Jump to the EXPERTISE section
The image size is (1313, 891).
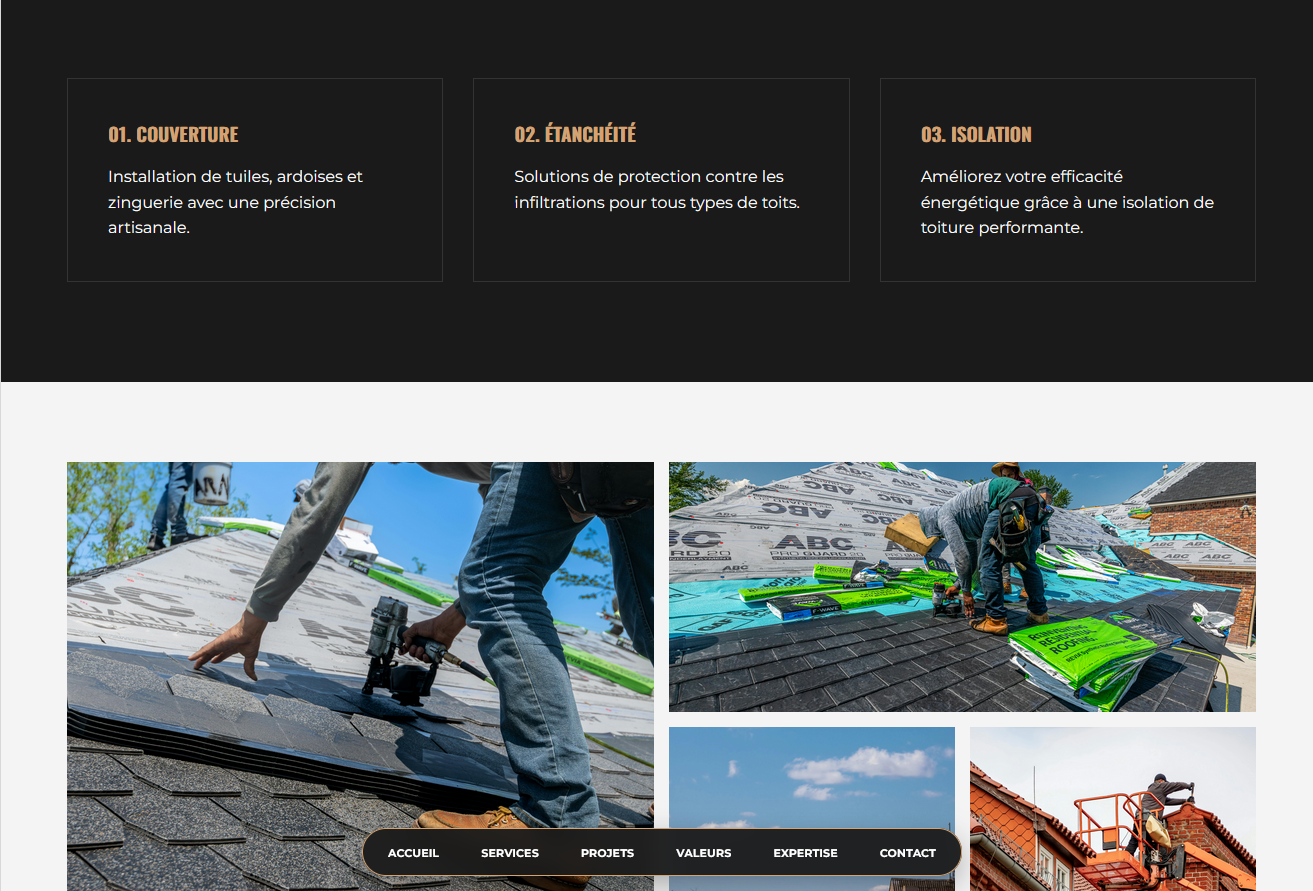[805, 853]
